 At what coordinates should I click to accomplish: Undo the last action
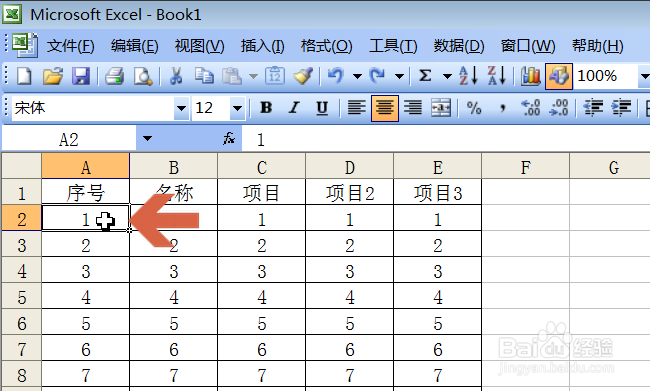[336, 76]
